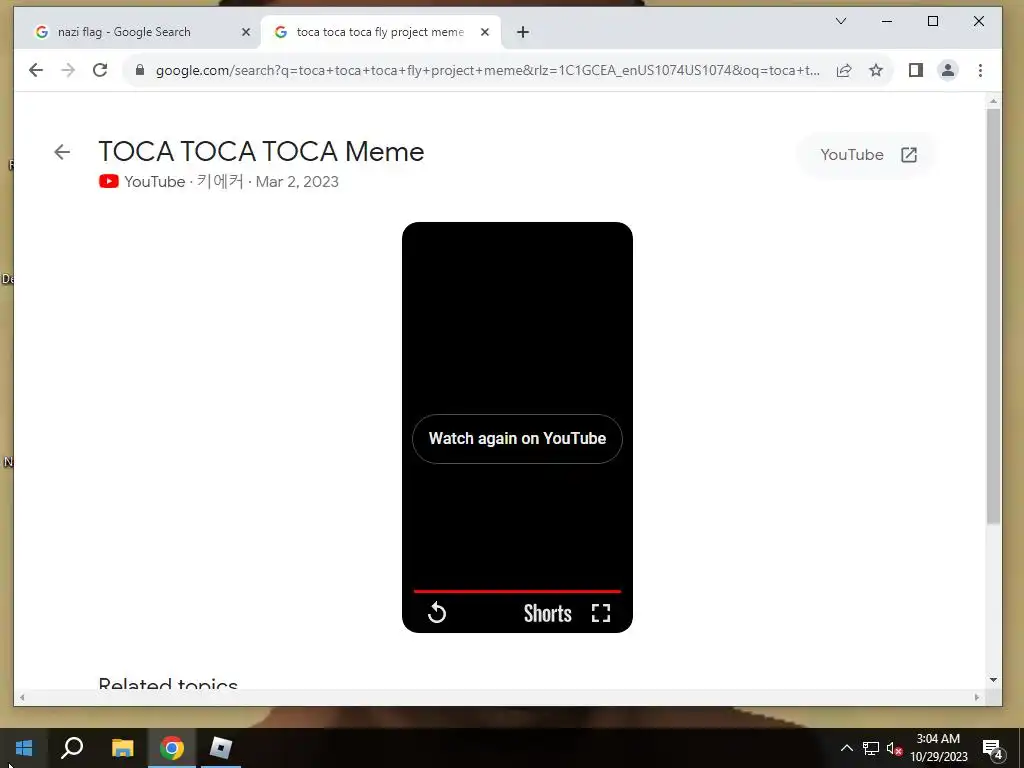This screenshot has width=1024, height=768.
Task: Expand the tab search dropdown arrow
Action: 841,22
